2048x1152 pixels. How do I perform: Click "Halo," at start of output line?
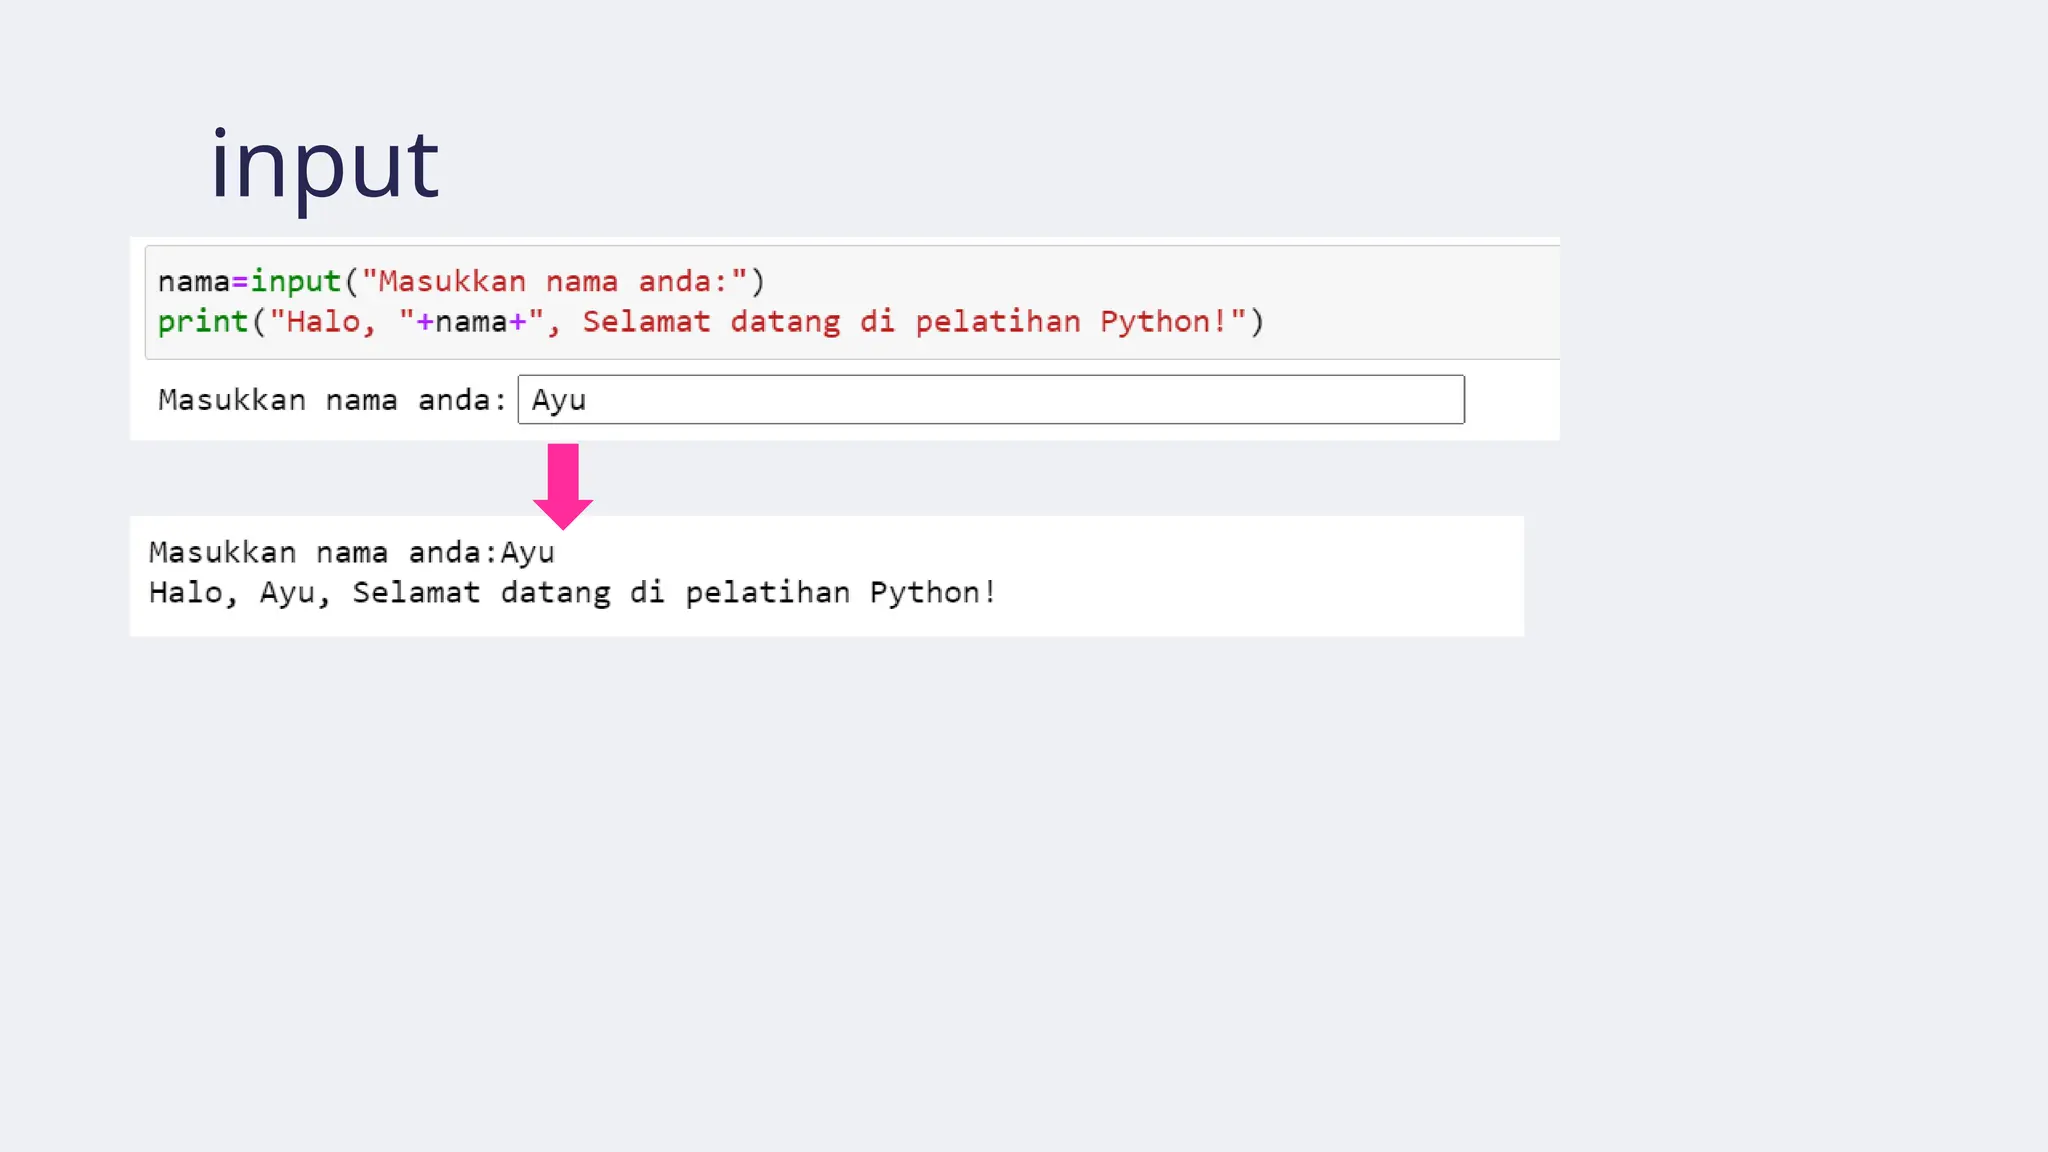pos(193,593)
